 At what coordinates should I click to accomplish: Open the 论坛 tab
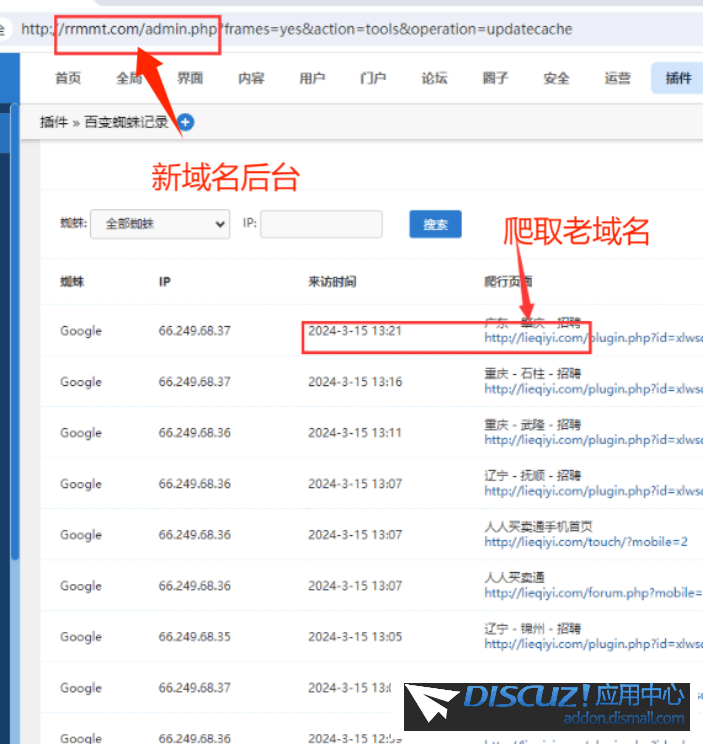(x=434, y=79)
